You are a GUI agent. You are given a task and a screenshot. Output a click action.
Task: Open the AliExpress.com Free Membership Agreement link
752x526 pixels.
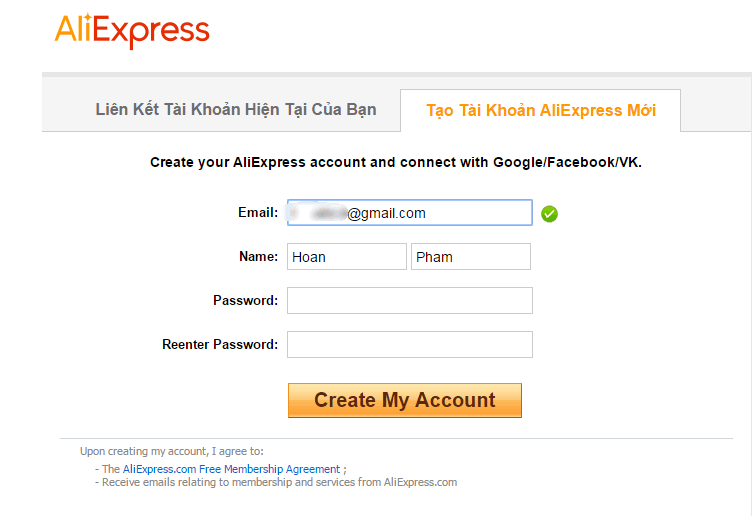click(231, 469)
